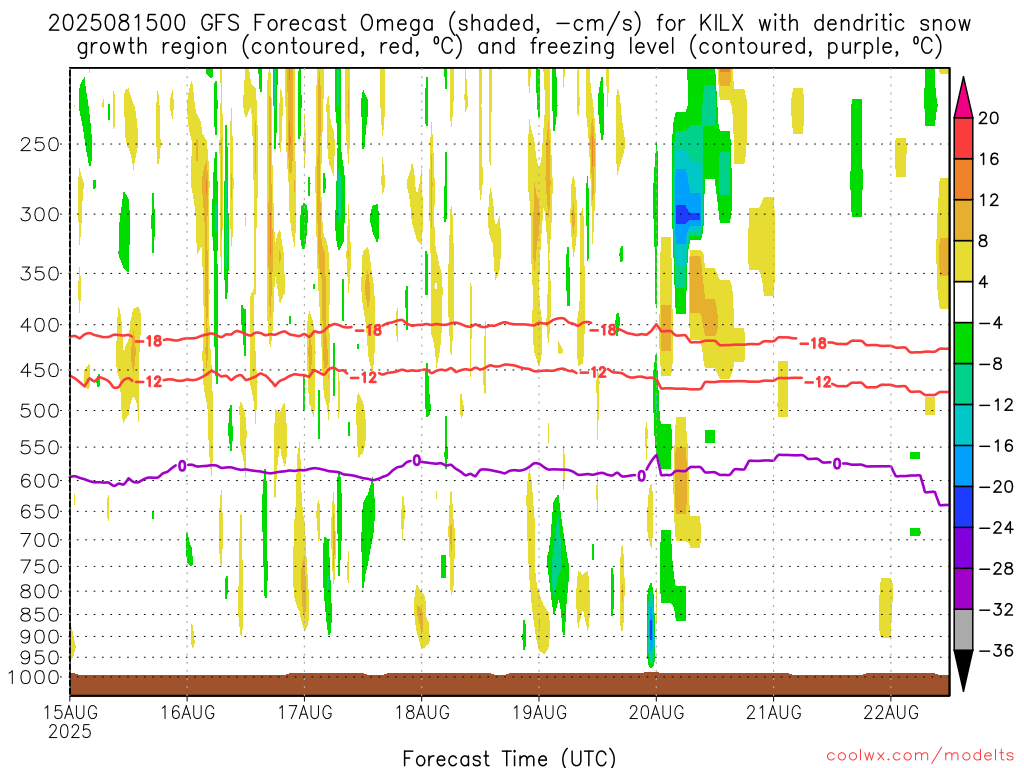This screenshot has width=1024, height=768.
Task: Click the 1000 pressure level label
Action: tap(34, 677)
